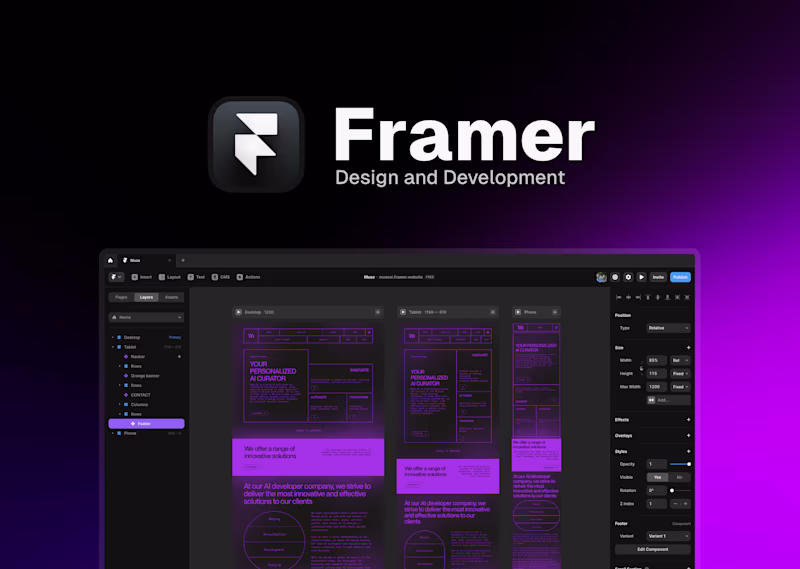Screen dimensions: 800x569
Task: Click the plus icon on the Navbar row
Action: point(179,357)
